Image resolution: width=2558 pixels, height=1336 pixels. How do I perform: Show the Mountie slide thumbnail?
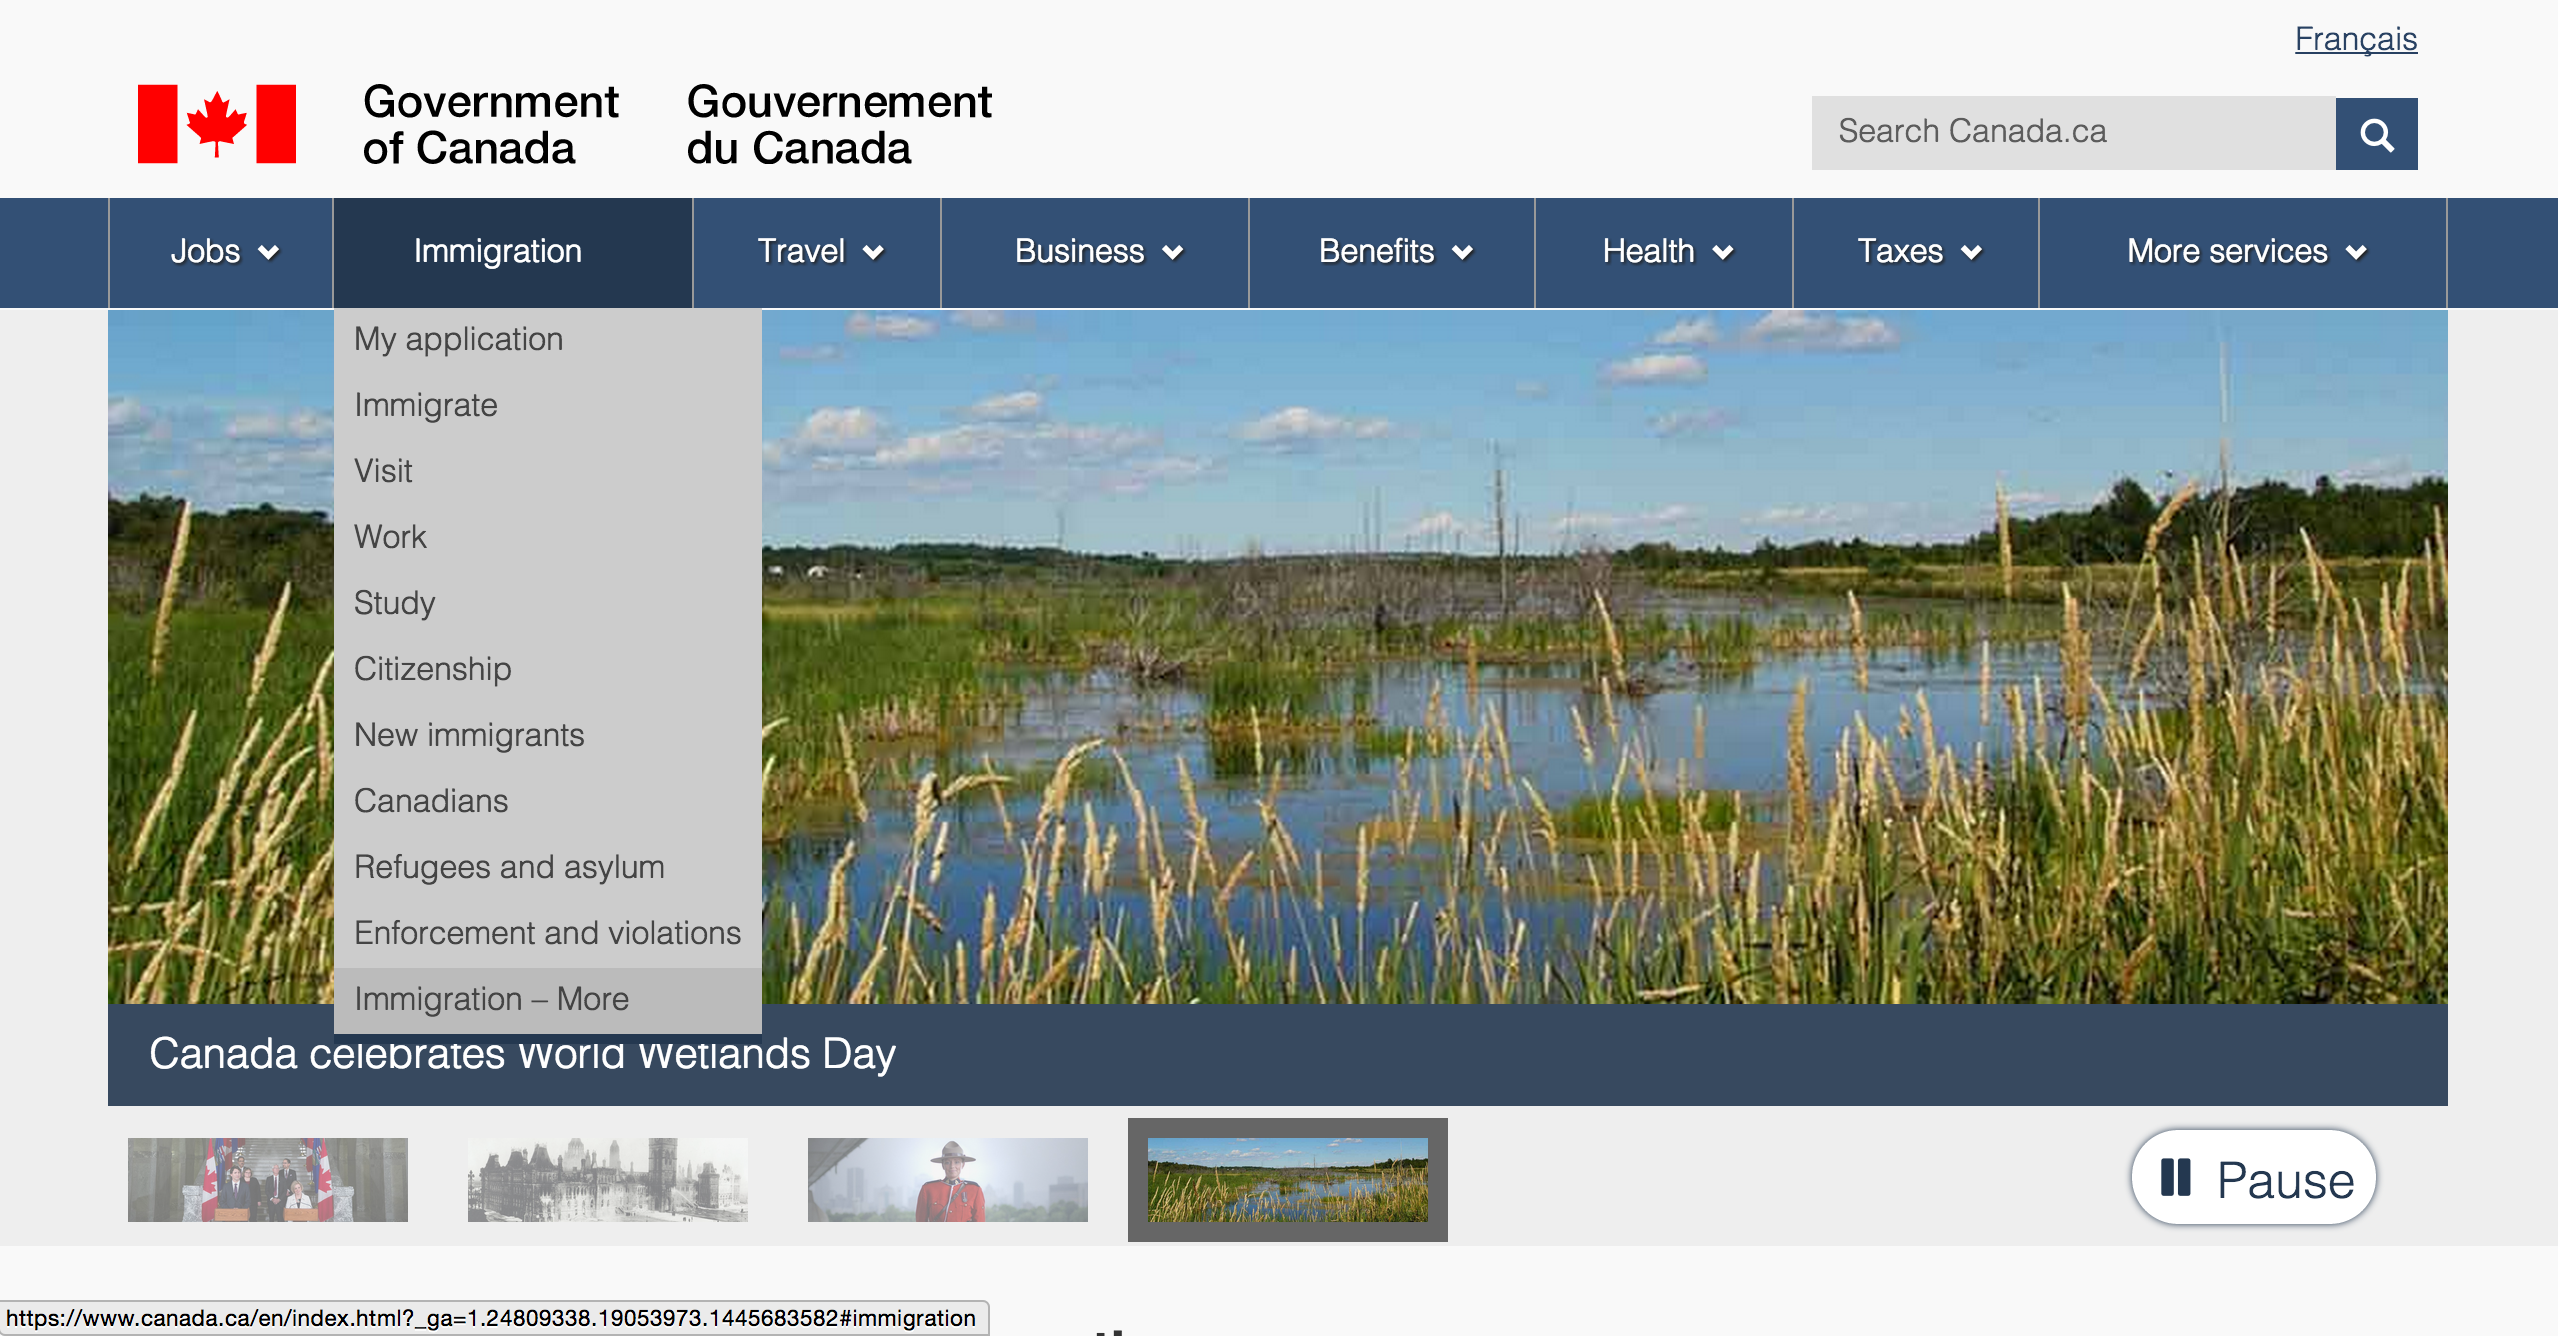pyautogui.click(x=948, y=1180)
